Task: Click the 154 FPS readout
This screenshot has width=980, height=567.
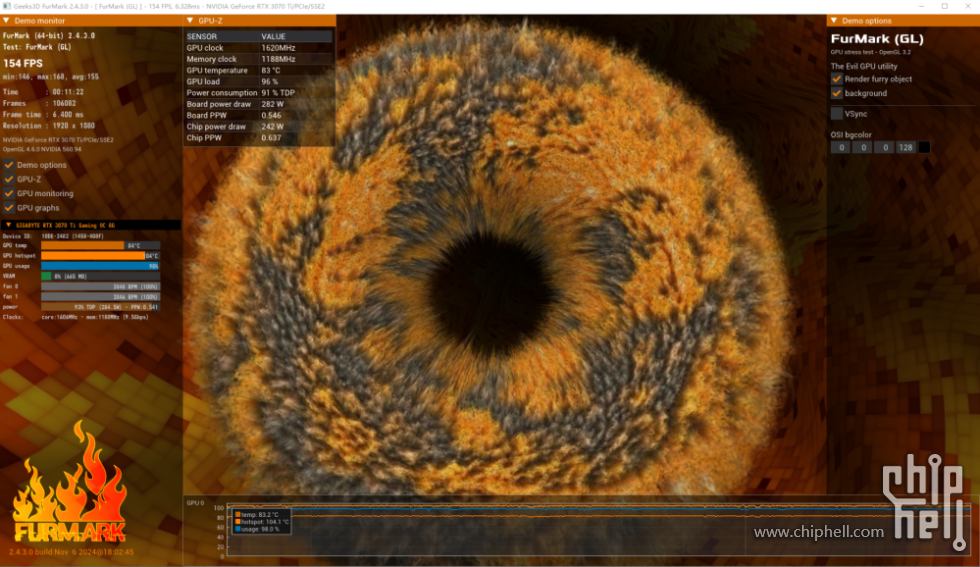Action: [x=23, y=63]
